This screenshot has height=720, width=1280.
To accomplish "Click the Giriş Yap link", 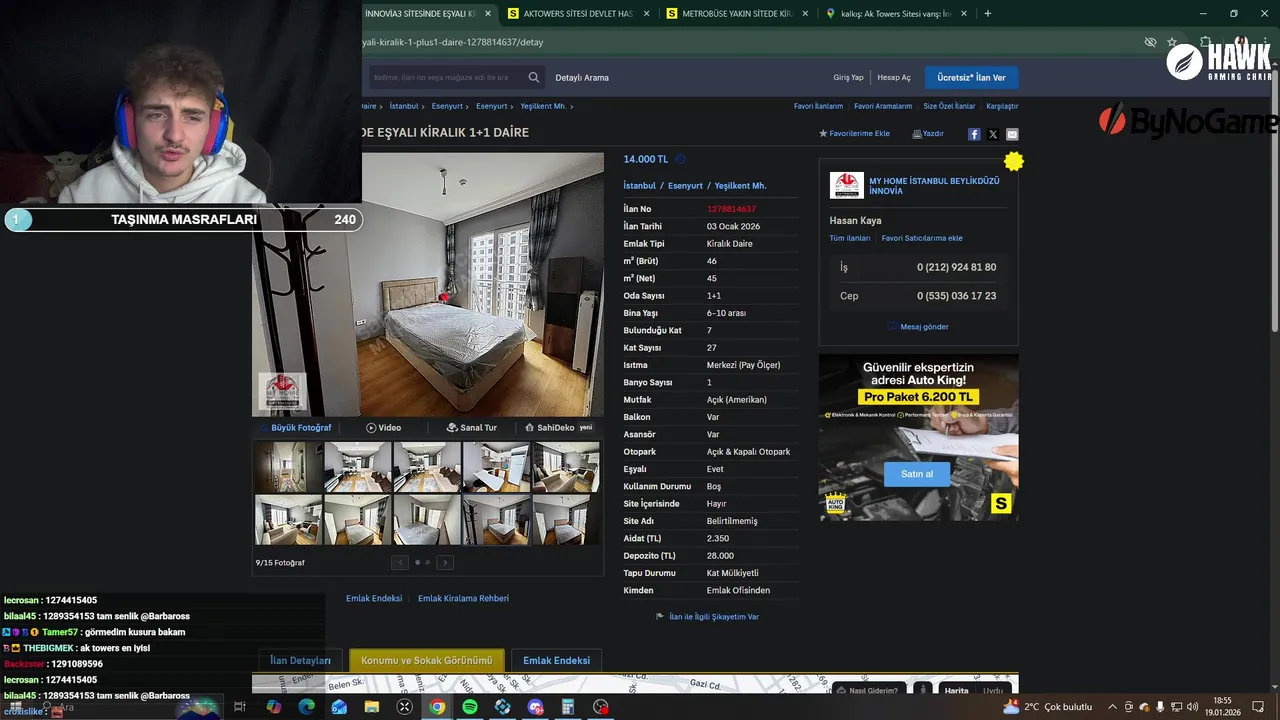I will pyautogui.click(x=848, y=77).
